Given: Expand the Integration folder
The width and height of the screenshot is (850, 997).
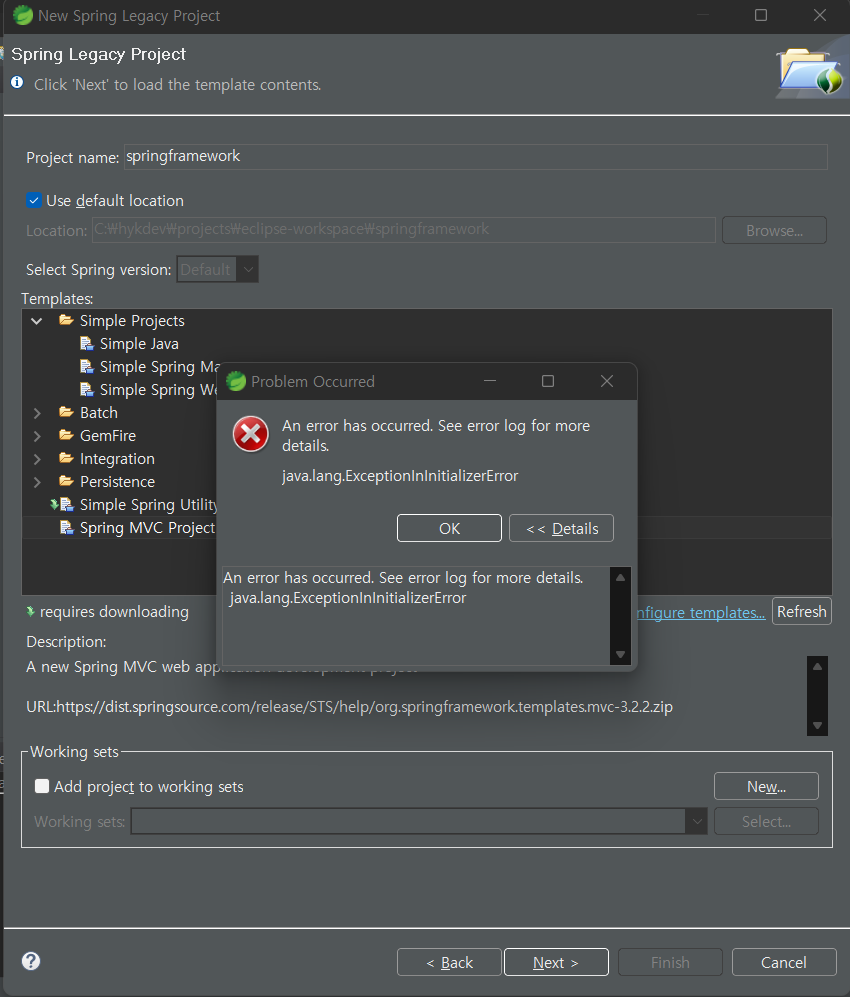Looking at the screenshot, I should pos(37,459).
